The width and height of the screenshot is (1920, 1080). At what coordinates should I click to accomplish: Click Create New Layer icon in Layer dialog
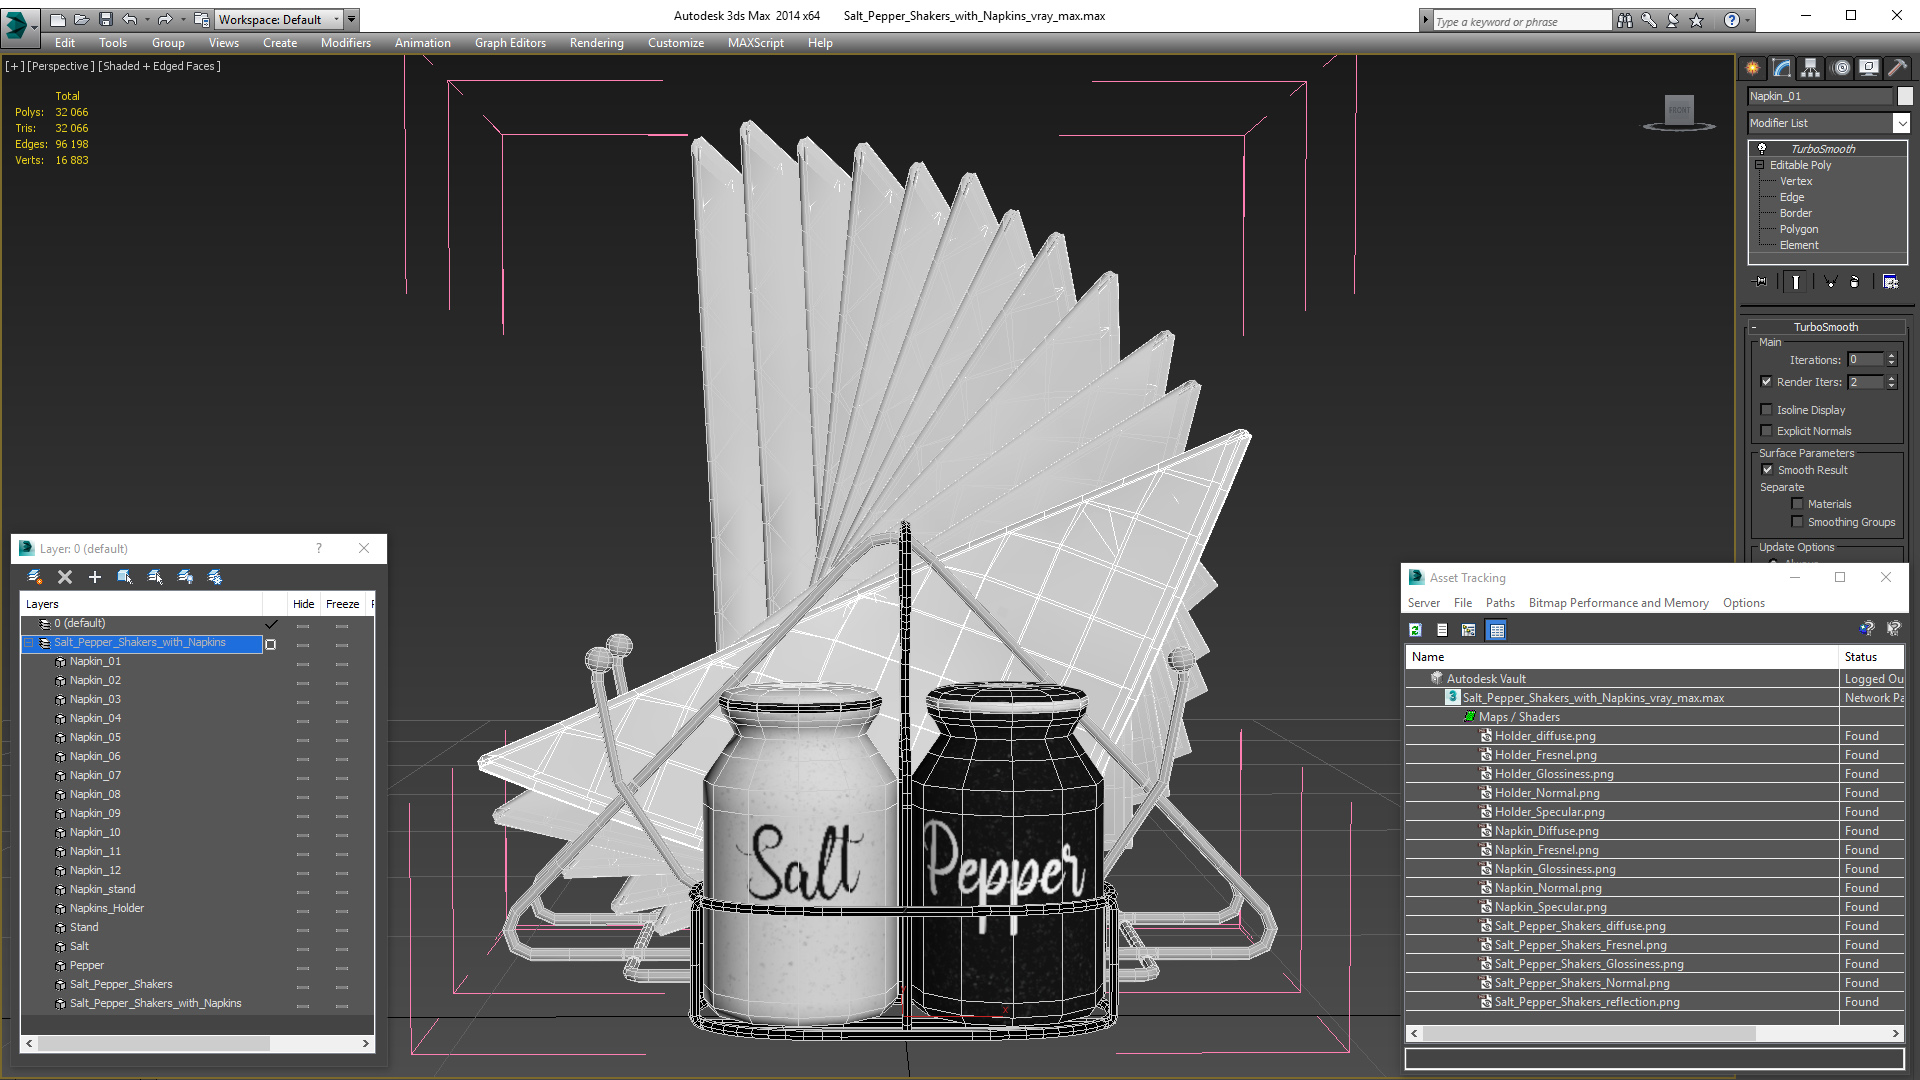pyautogui.click(x=35, y=577)
